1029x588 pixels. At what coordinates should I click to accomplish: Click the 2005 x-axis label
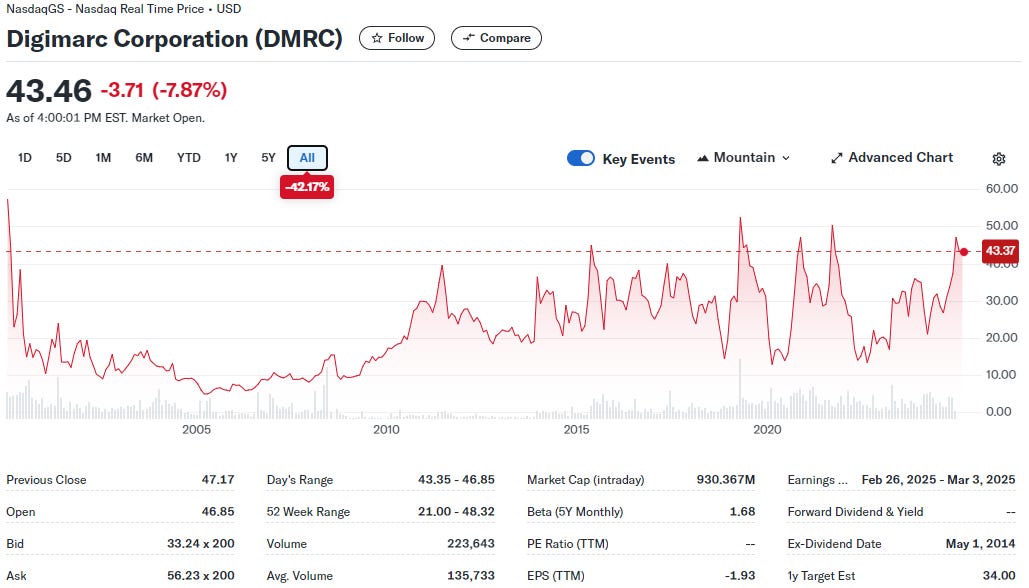click(196, 429)
